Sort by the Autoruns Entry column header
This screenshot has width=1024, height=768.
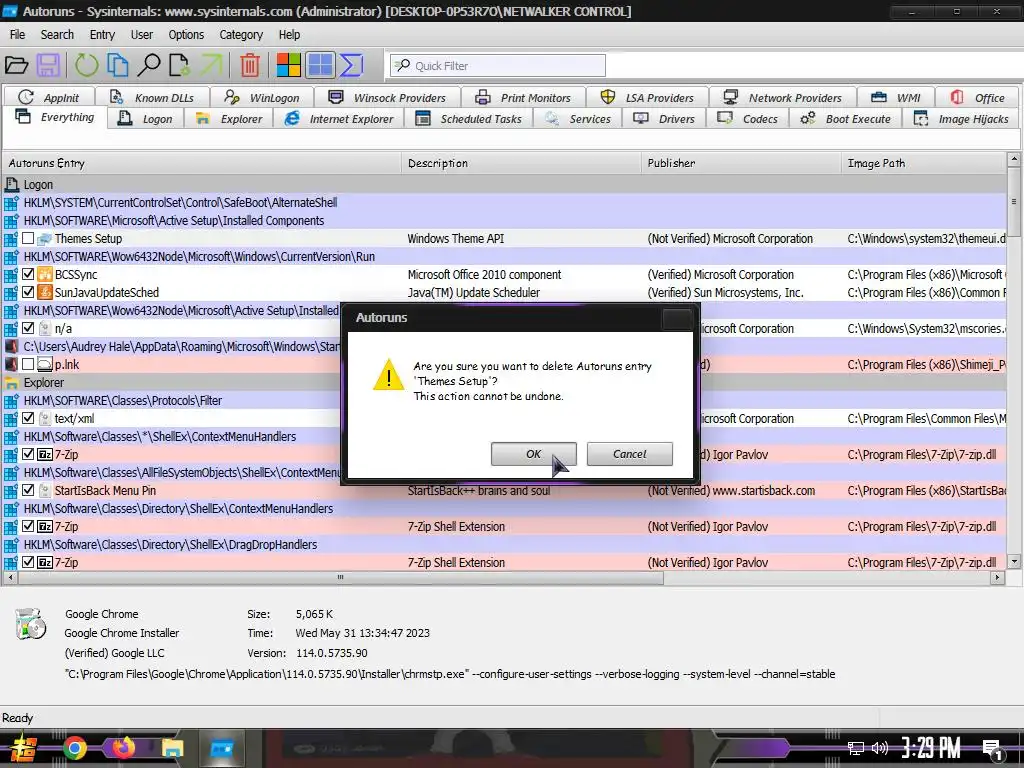click(202, 163)
